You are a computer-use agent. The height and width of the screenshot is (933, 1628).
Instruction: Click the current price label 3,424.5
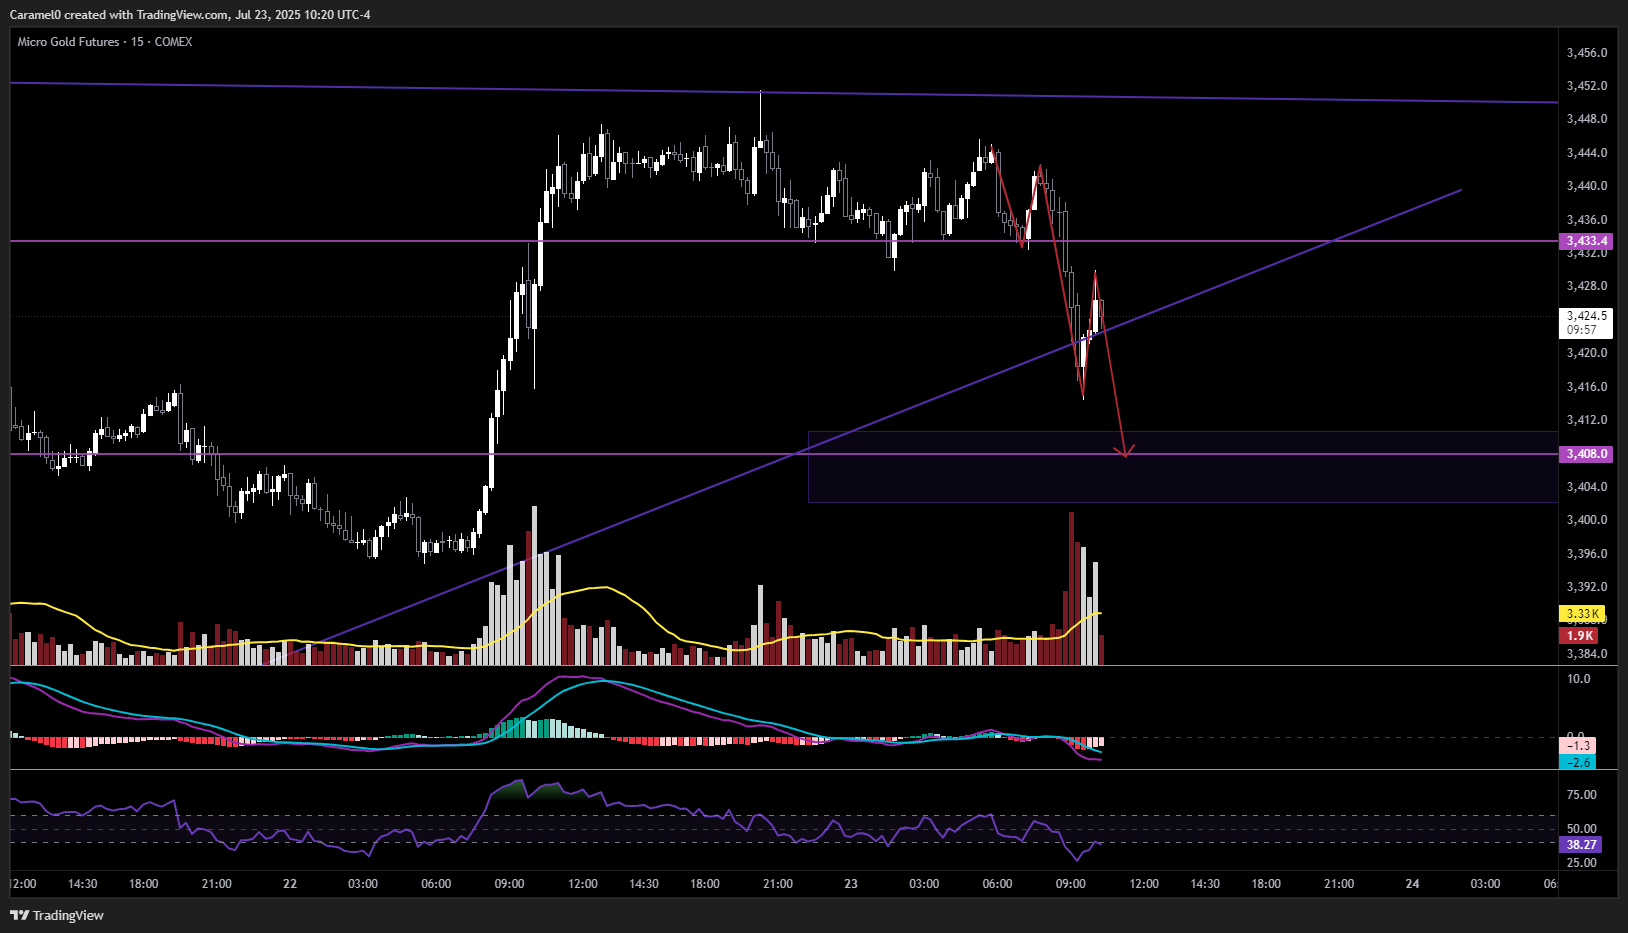(x=1586, y=316)
